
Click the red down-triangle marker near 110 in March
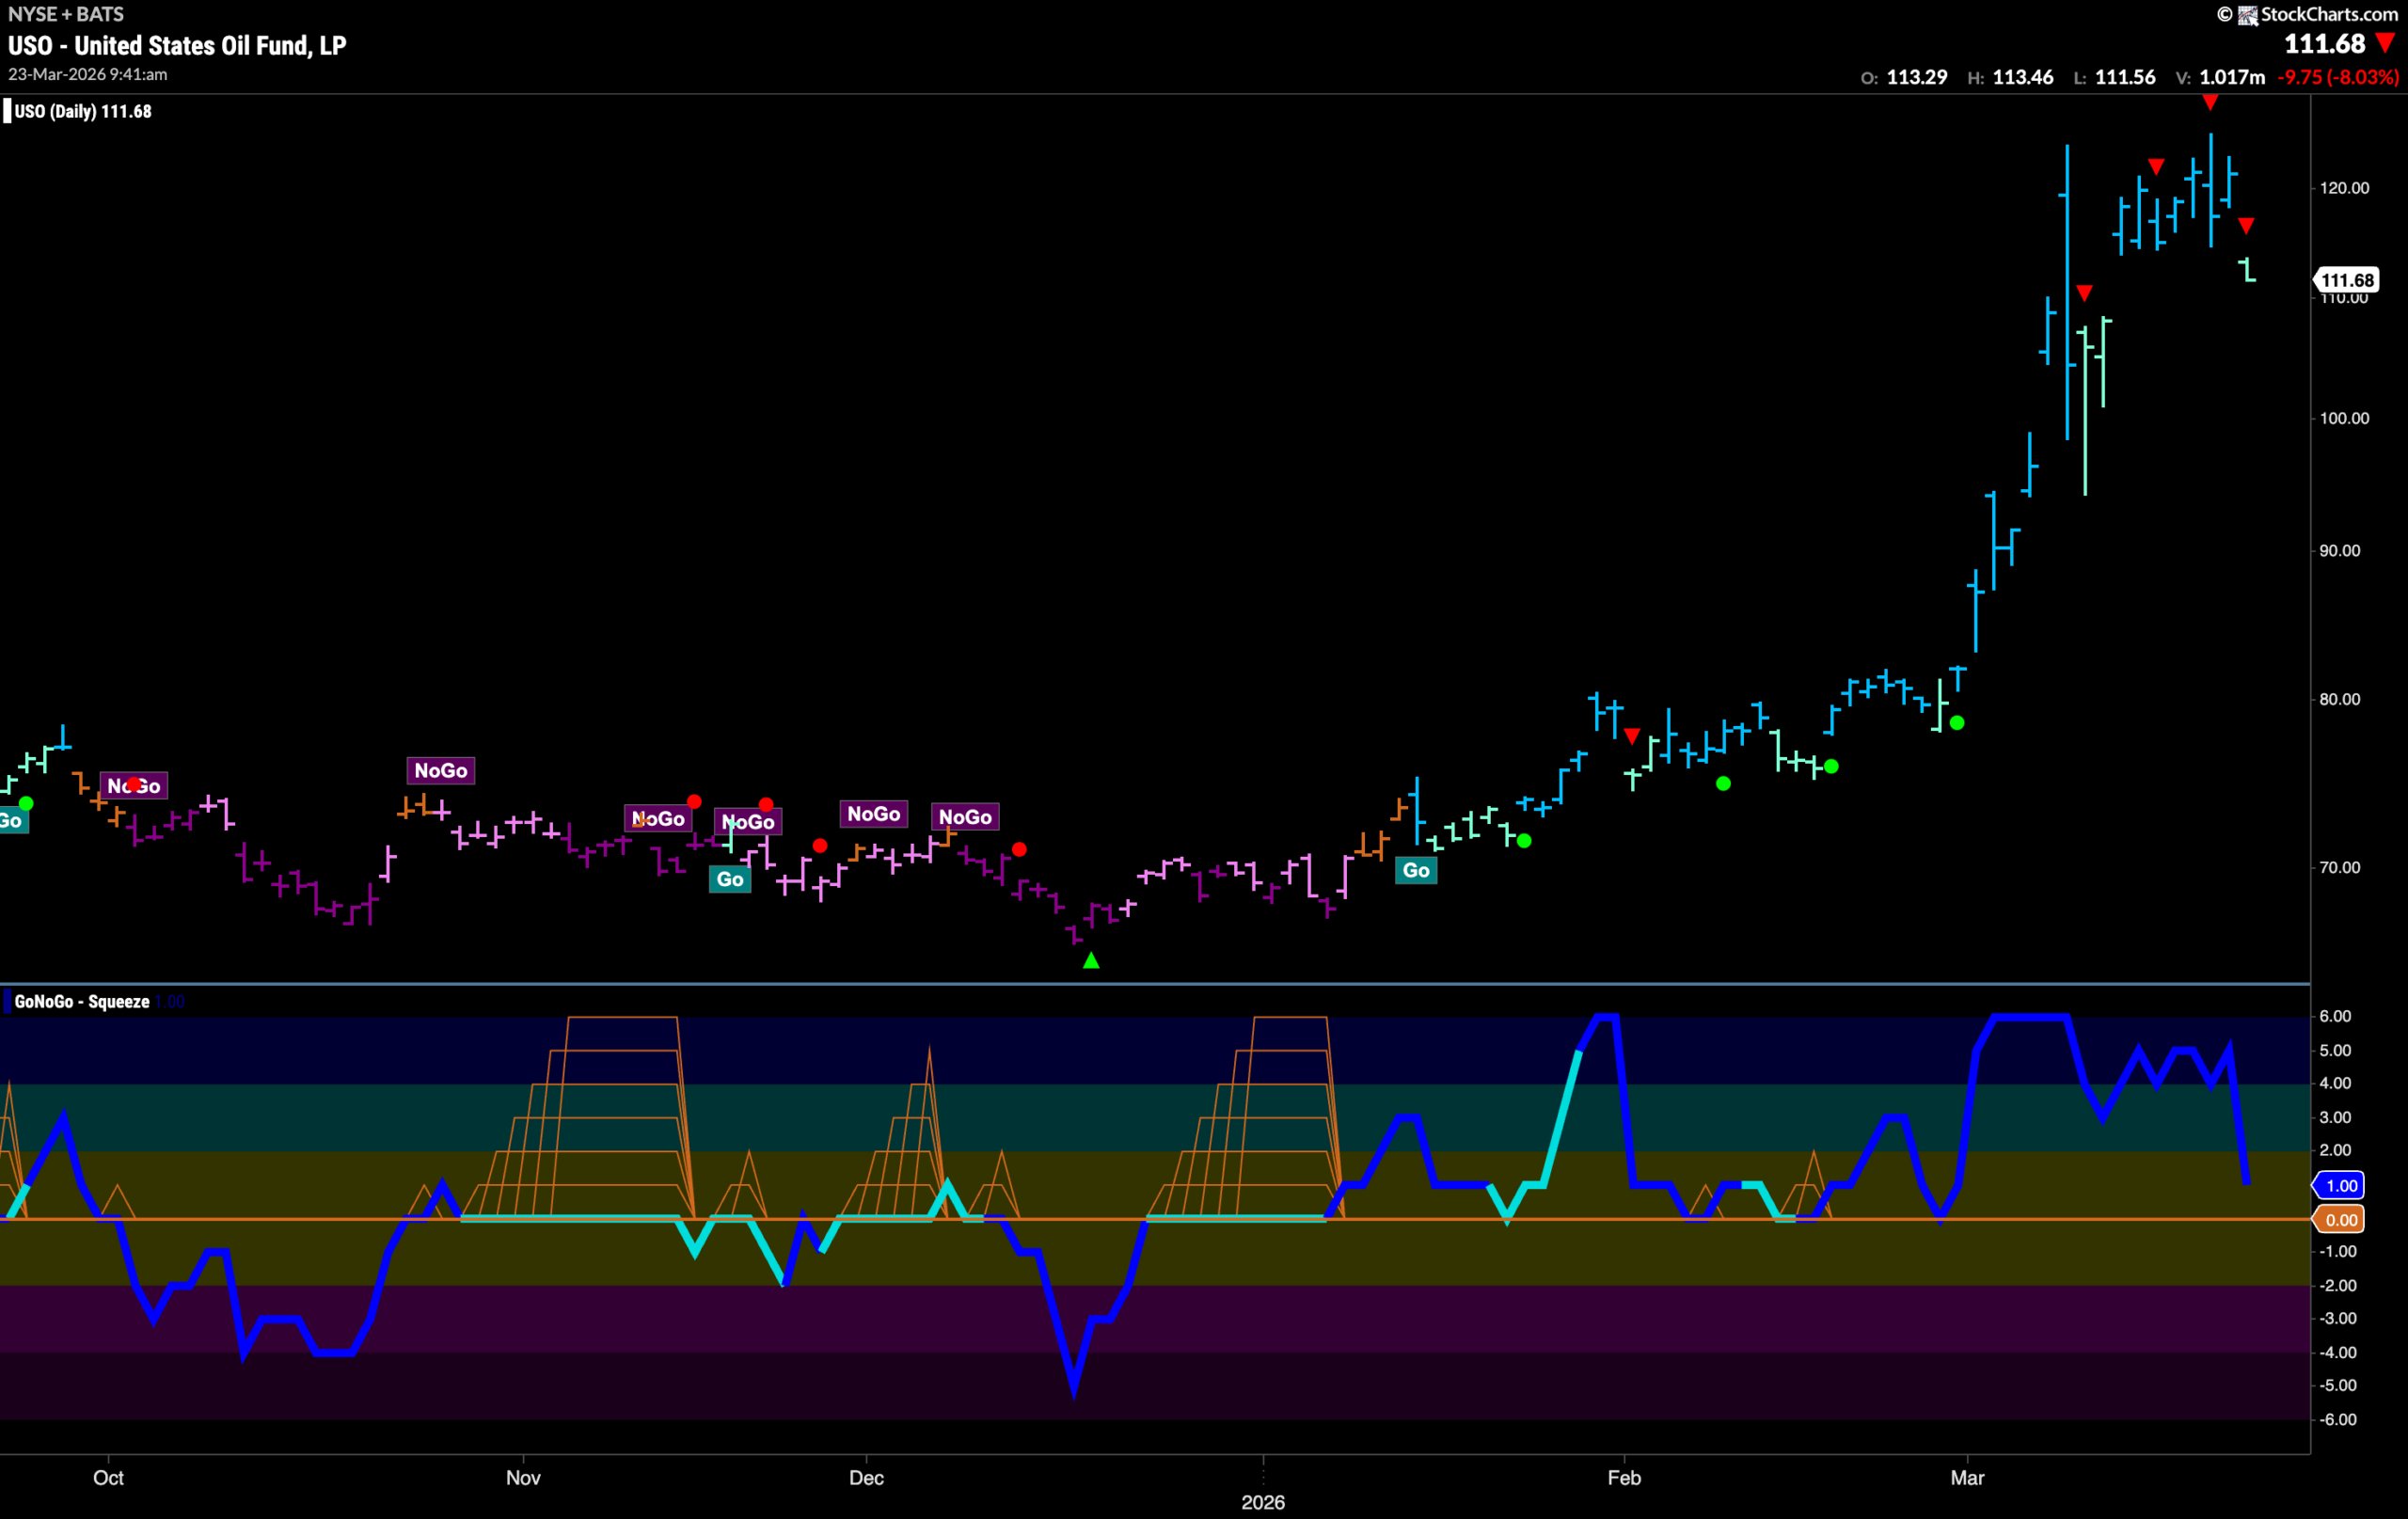pyautogui.click(x=2084, y=293)
